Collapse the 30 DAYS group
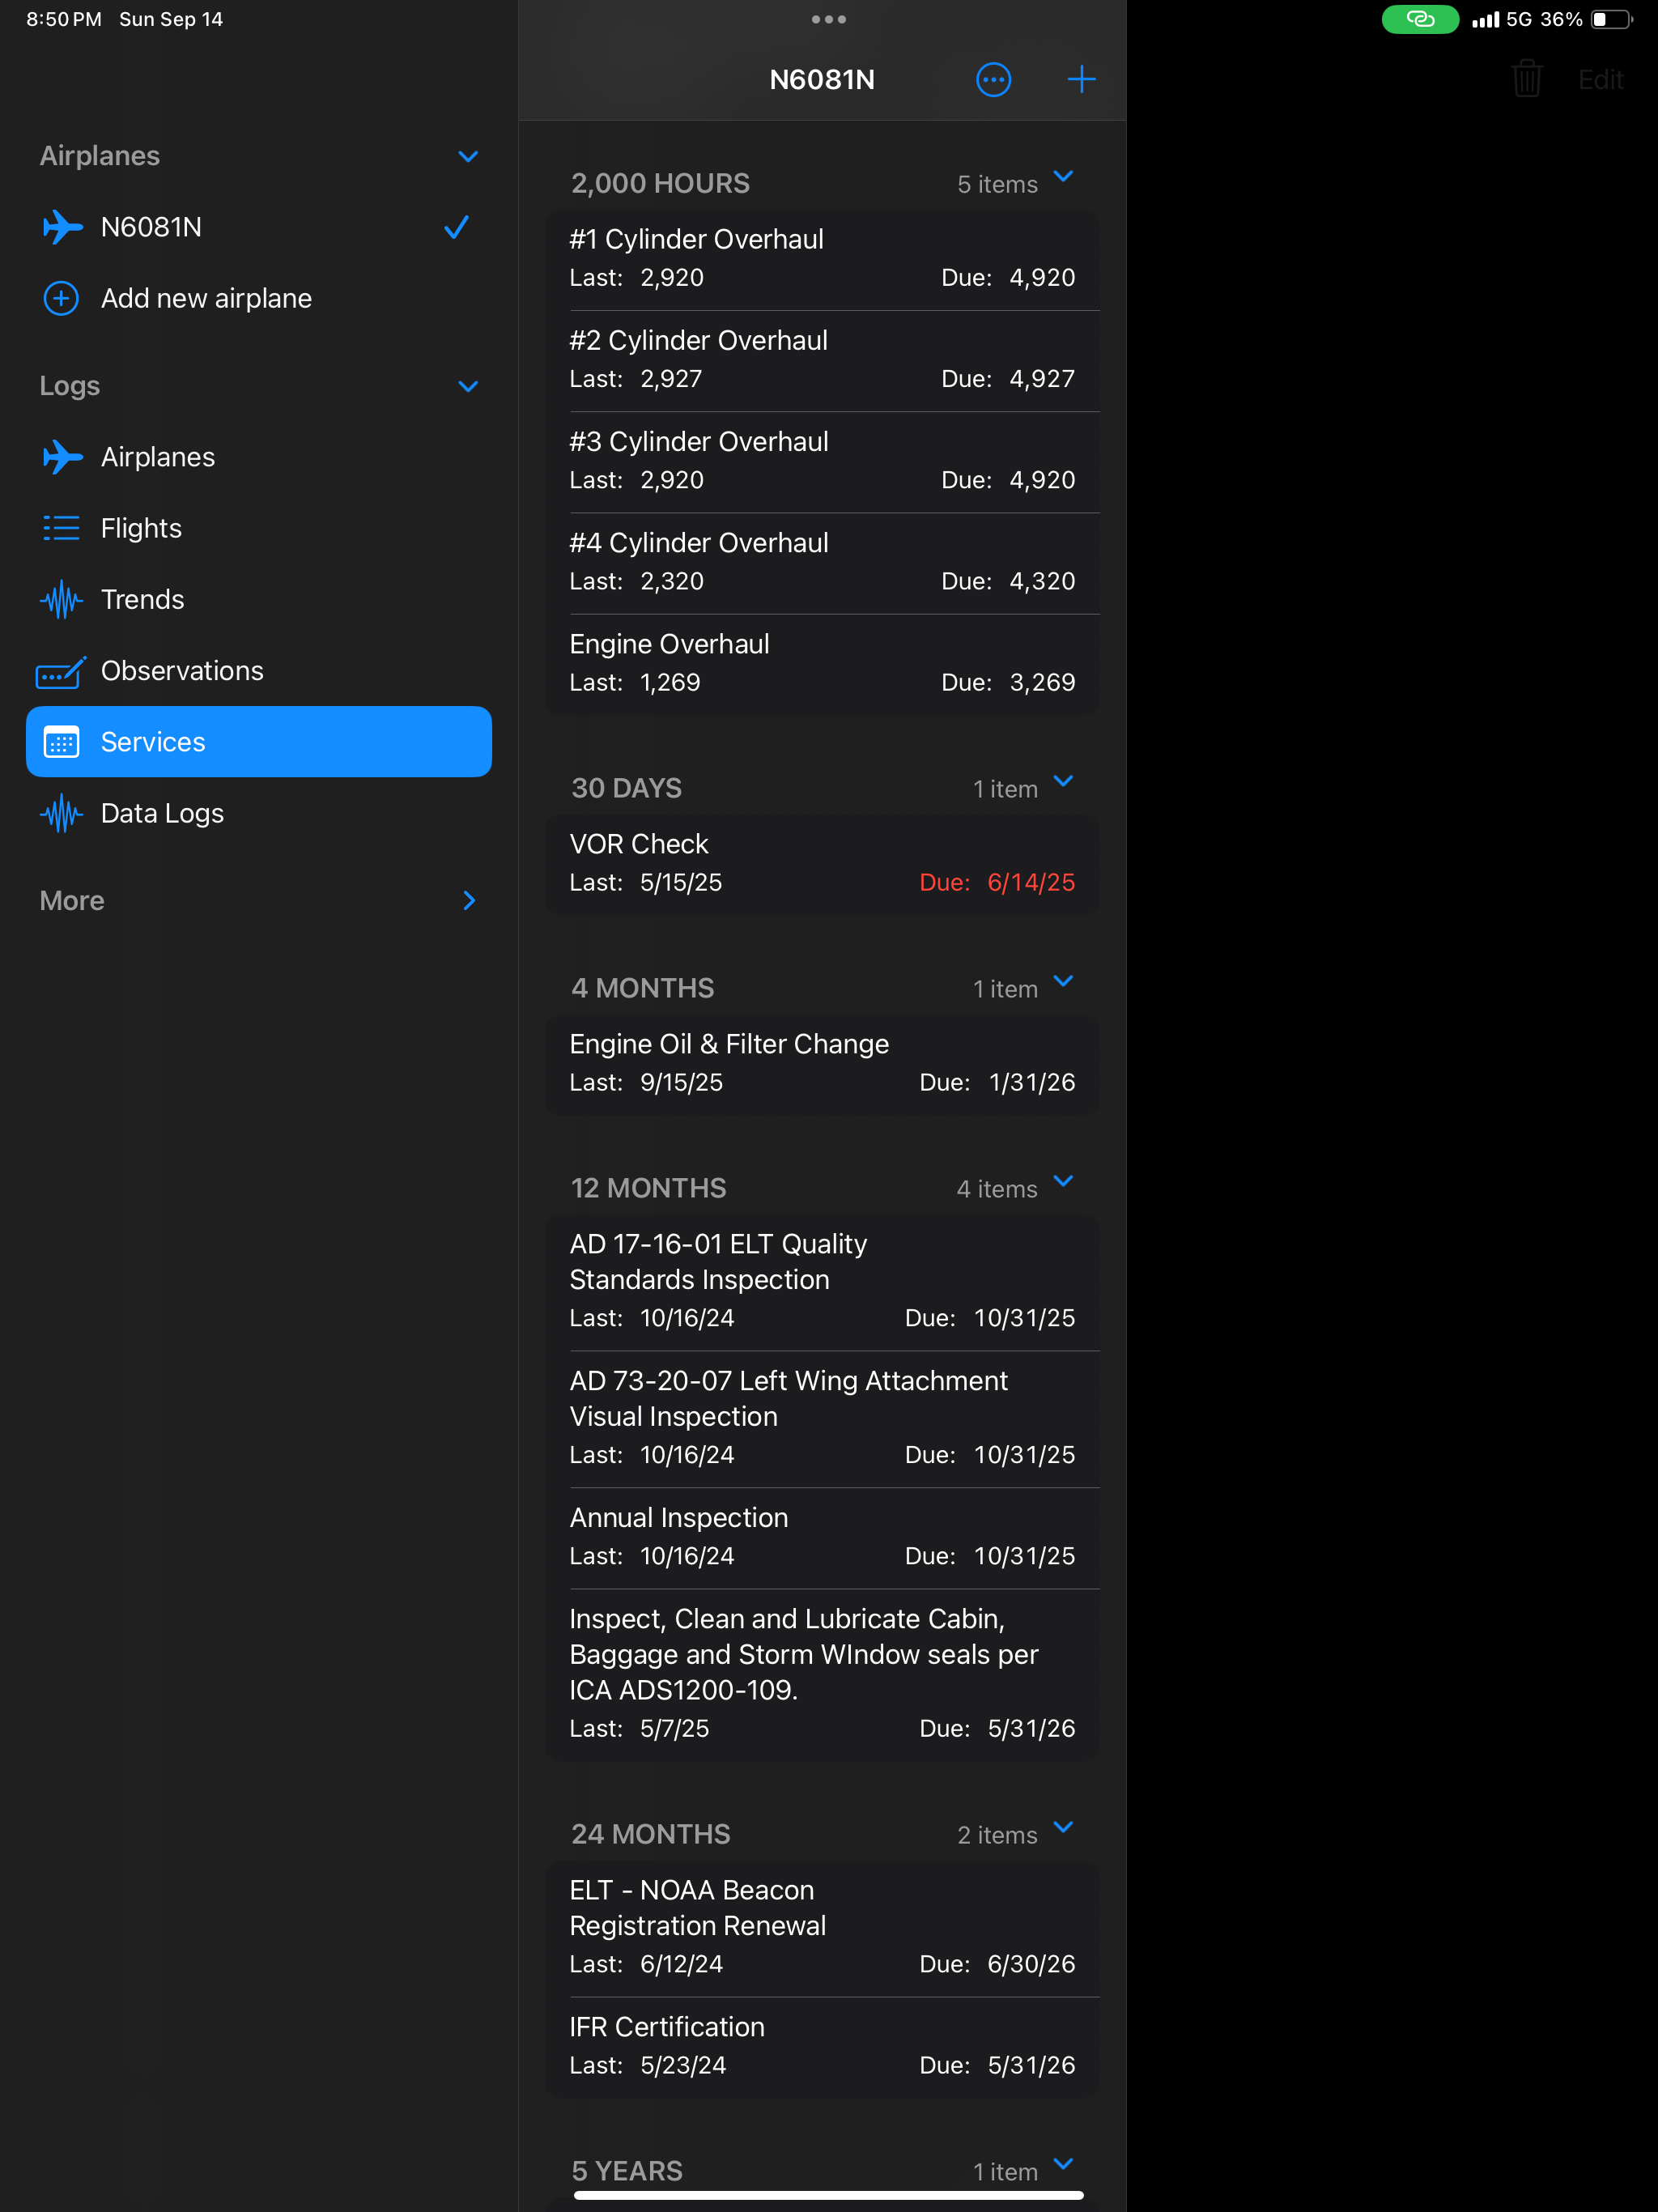1658x2212 pixels. tap(1064, 781)
